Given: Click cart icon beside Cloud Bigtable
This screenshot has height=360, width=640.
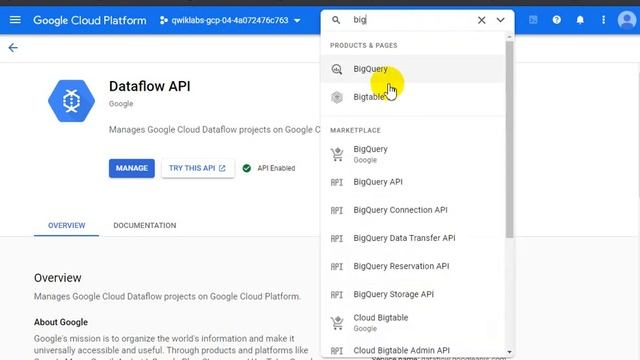Looking at the screenshot, I should click(337, 323).
